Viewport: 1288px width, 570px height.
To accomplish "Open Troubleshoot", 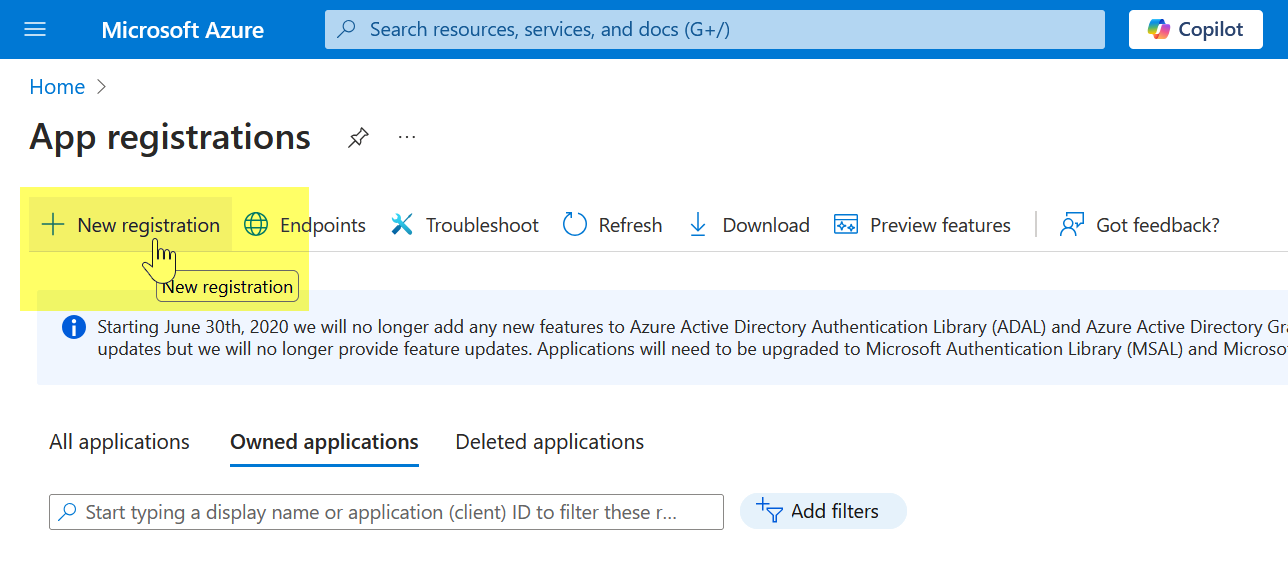I will [x=464, y=225].
